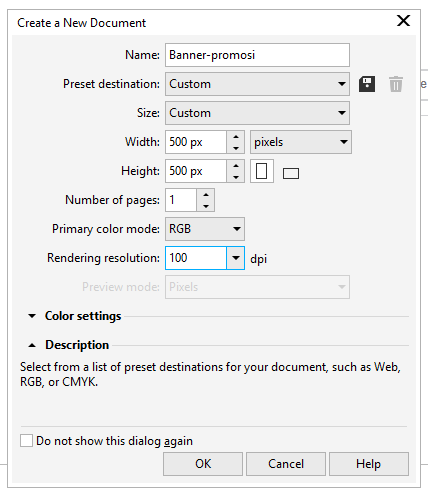Click the Create a New Document title
Screen dimensions: 428x494
82,23
